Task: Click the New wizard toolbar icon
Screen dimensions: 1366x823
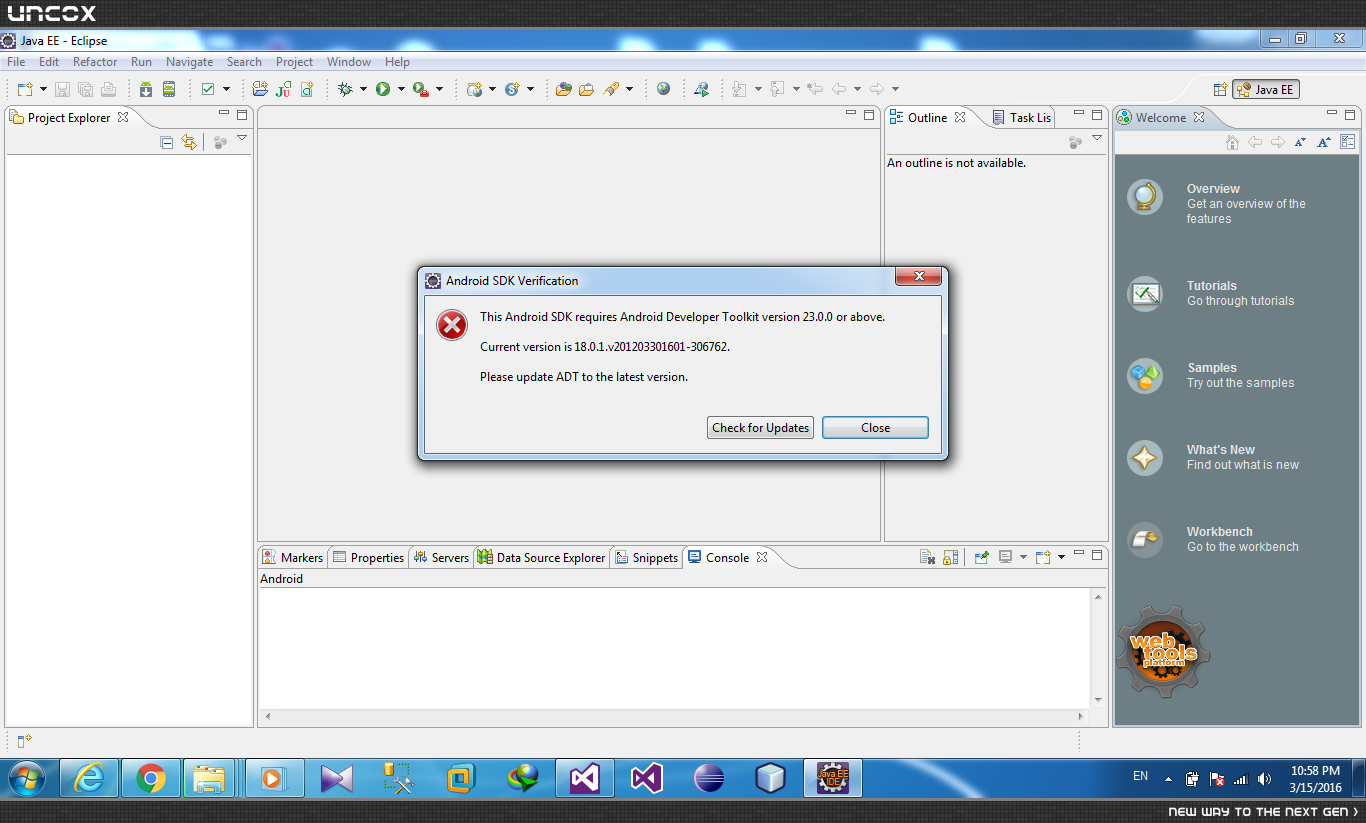Action: click(25, 89)
